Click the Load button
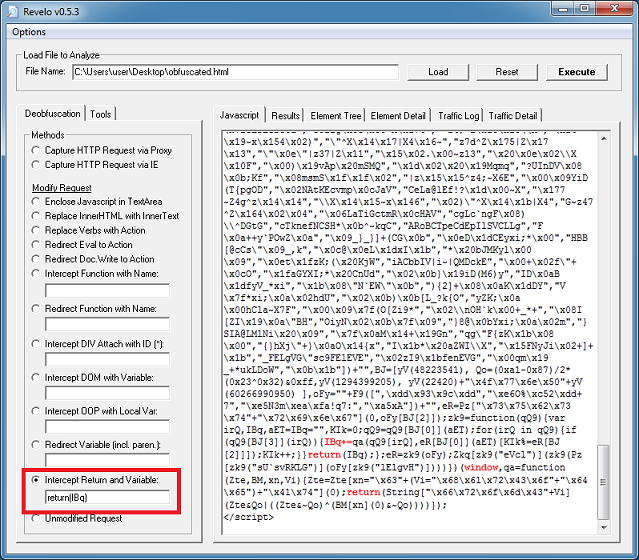The width and height of the screenshot is (639, 560). pos(438,72)
